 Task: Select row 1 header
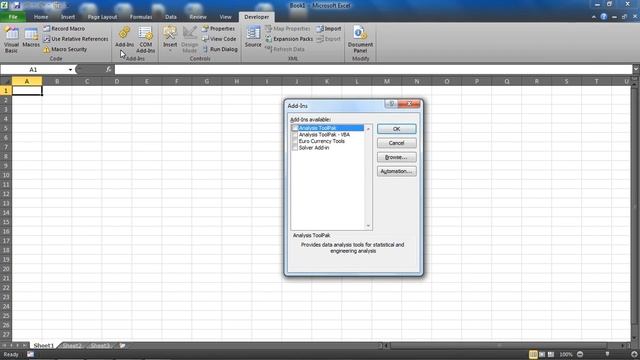[x=6, y=90]
